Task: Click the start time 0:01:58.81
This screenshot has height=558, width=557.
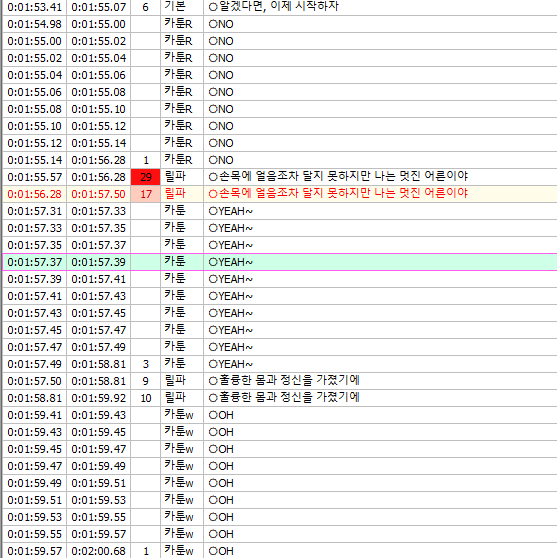Action: click(x=35, y=398)
